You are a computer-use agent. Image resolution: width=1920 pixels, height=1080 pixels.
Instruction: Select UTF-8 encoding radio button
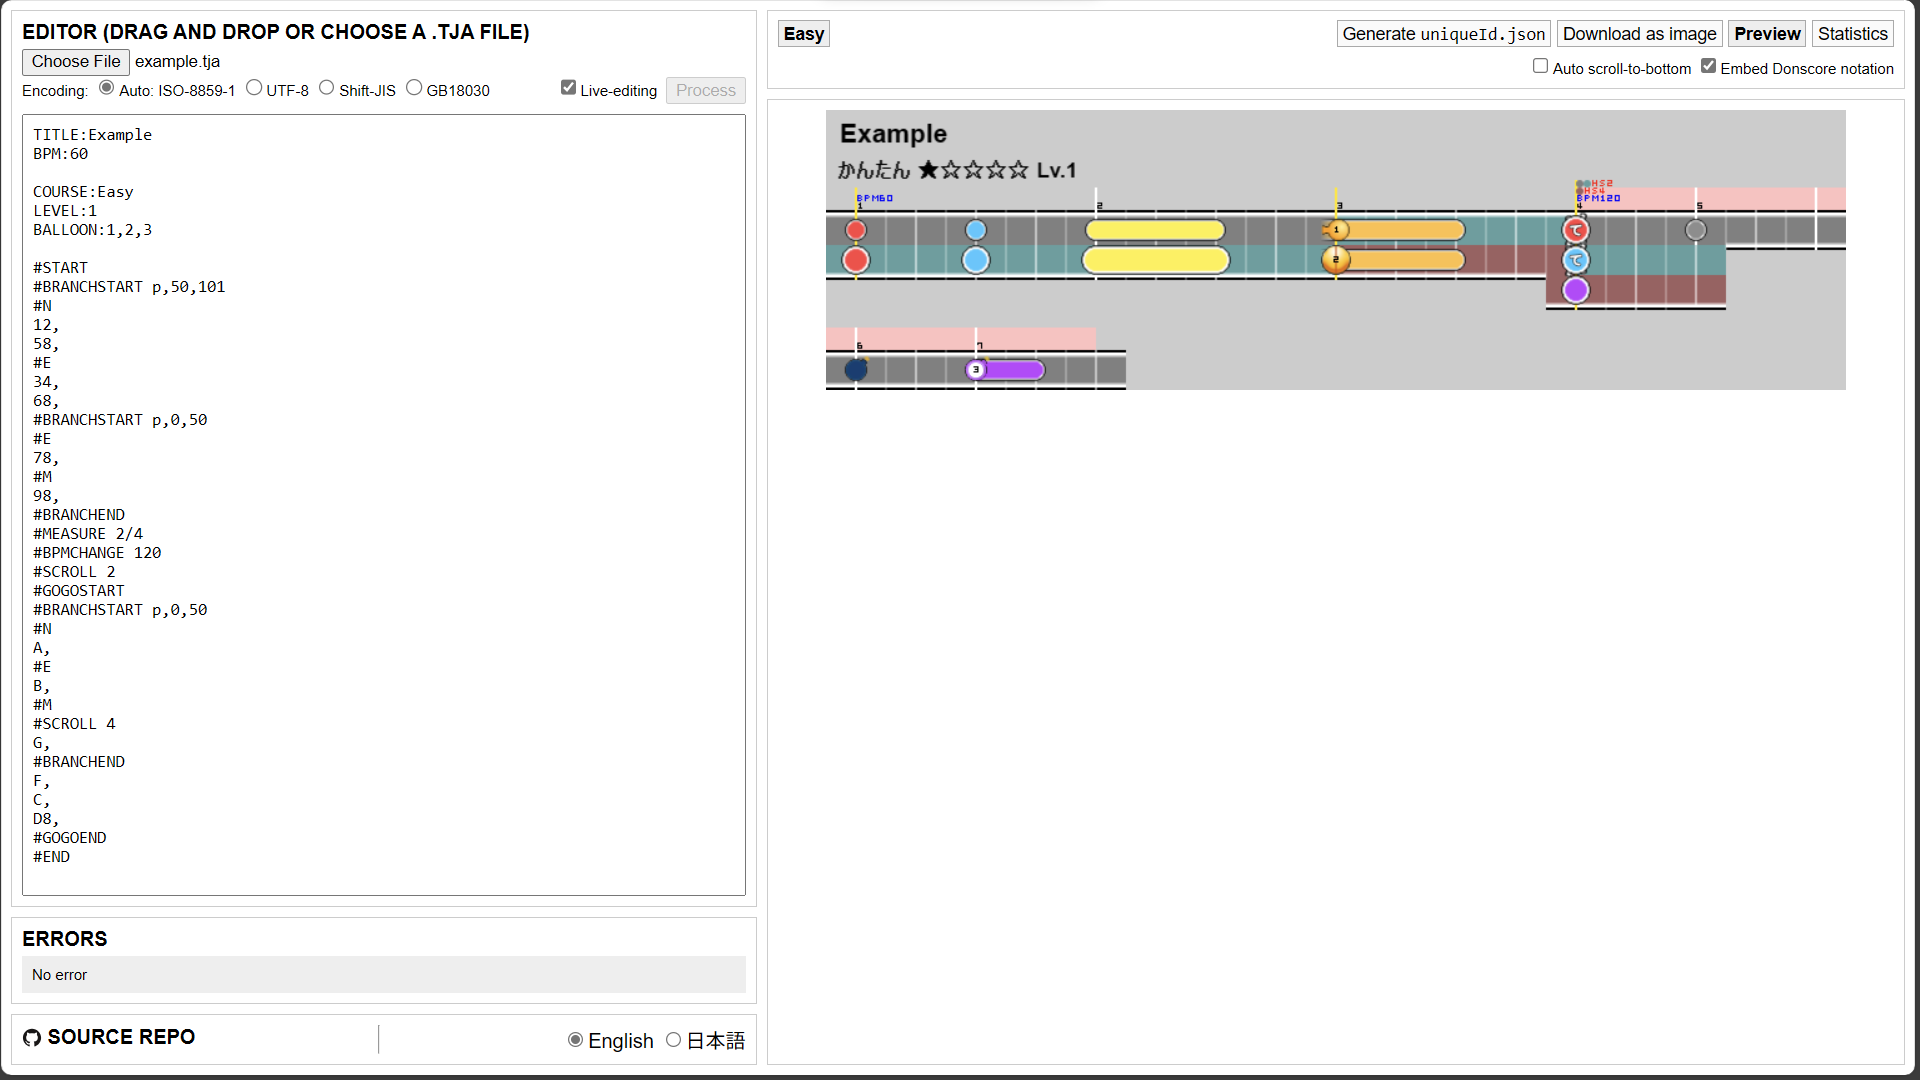(x=254, y=88)
